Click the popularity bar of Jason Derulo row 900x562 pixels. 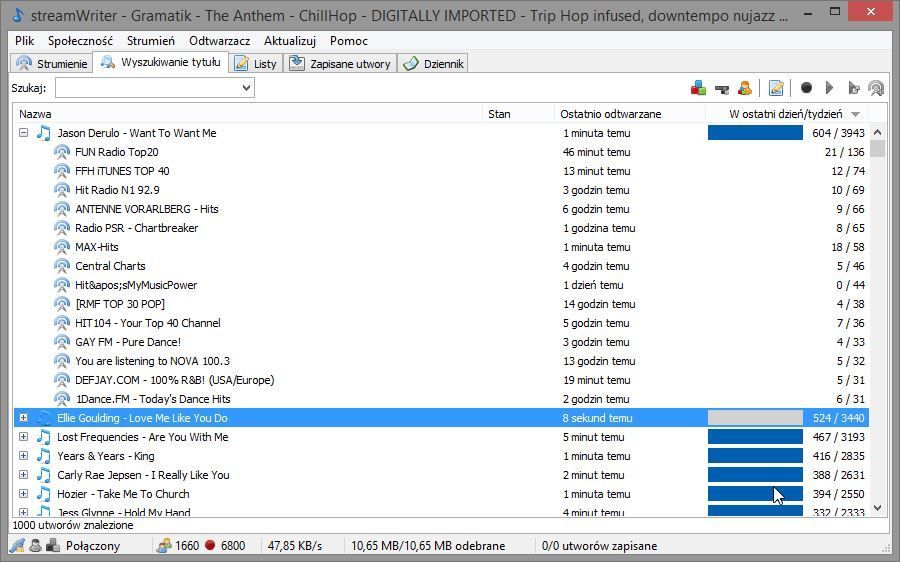pos(755,133)
